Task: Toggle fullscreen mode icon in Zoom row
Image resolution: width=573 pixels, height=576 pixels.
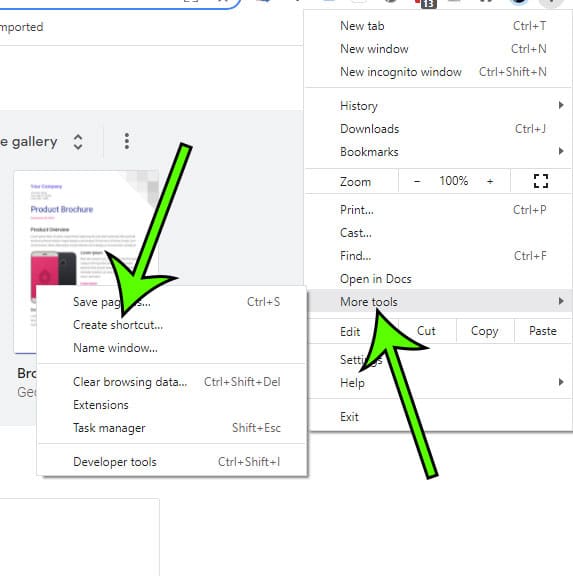Action: tap(541, 181)
